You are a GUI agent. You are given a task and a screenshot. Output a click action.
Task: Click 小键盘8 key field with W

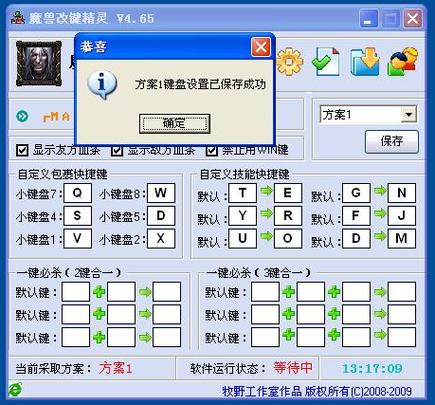(161, 193)
